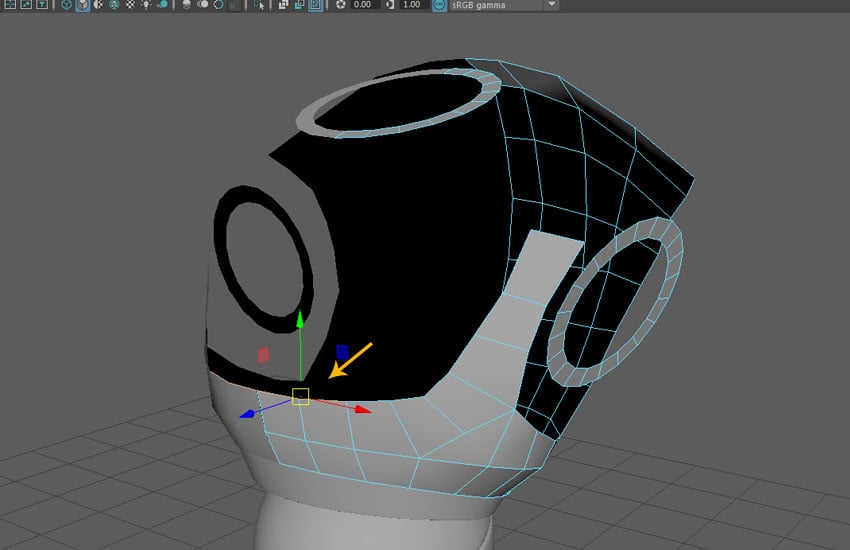Click the gamma value field showing 1.00
The height and width of the screenshot is (550, 850).
[x=411, y=5]
